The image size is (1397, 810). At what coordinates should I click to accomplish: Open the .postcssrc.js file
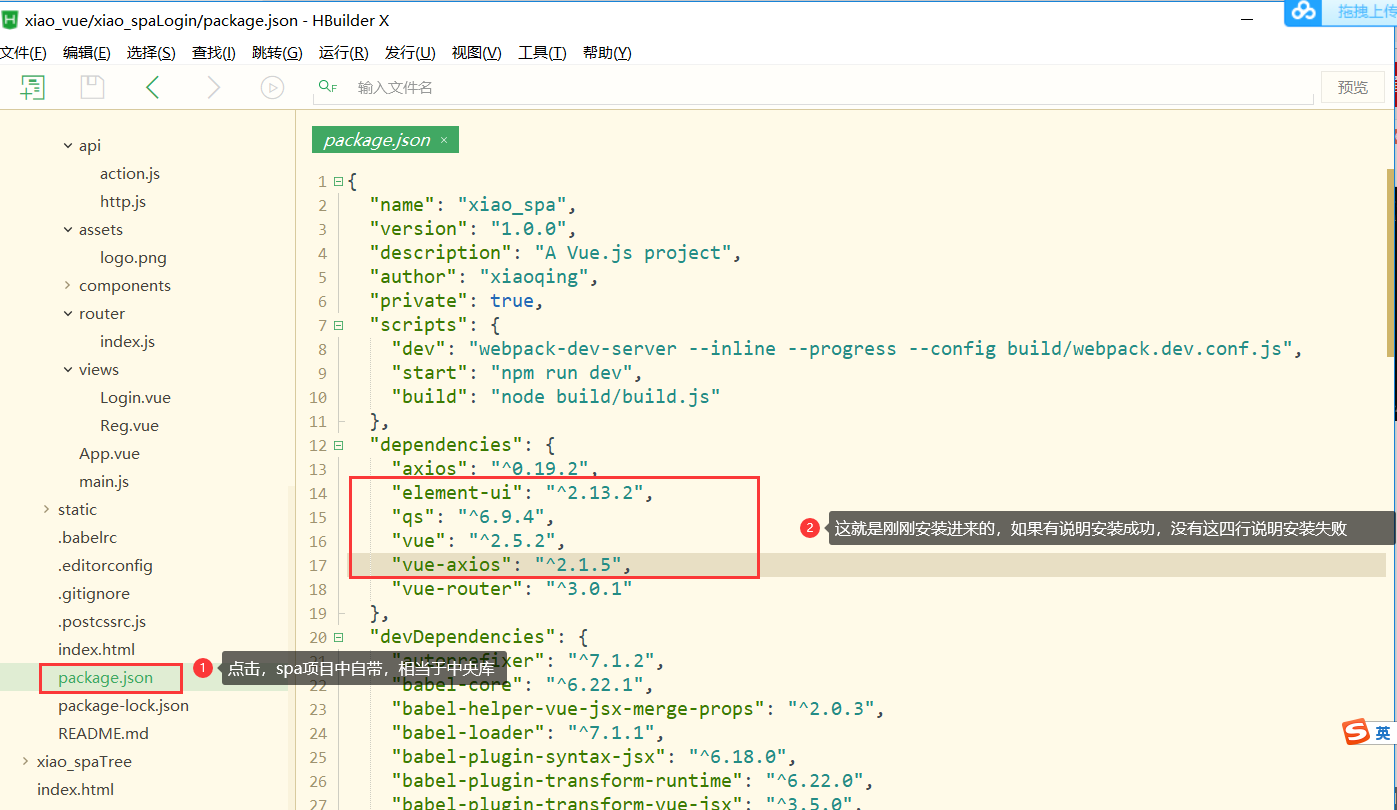pos(102,621)
